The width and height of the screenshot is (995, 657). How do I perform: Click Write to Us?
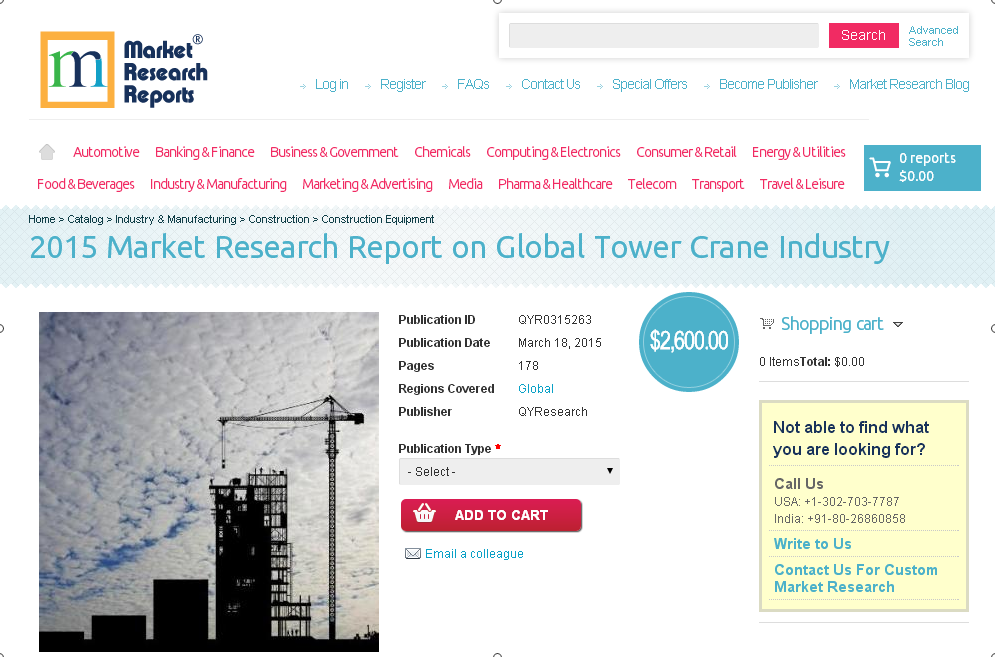tap(812, 543)
